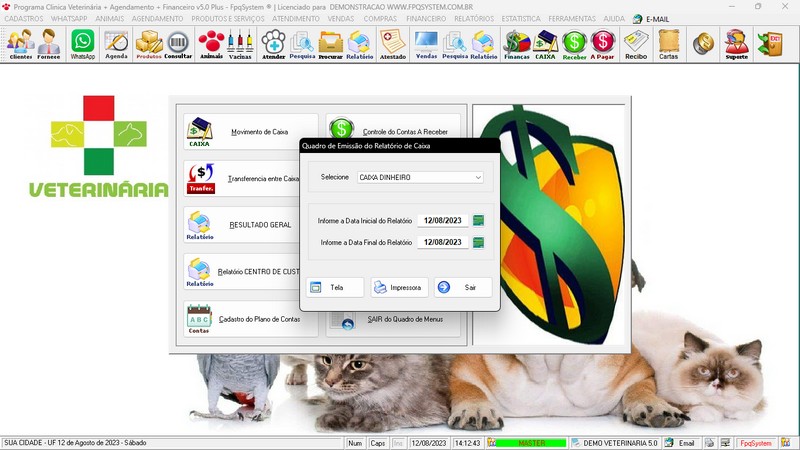This screenshot has height=450, width=800.
Task: Click the green Receber dollar icon
Action: coord(574,44)
